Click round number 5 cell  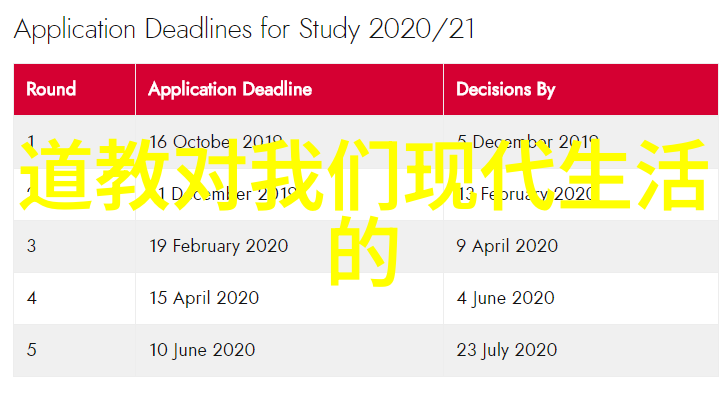pos(74,350)
